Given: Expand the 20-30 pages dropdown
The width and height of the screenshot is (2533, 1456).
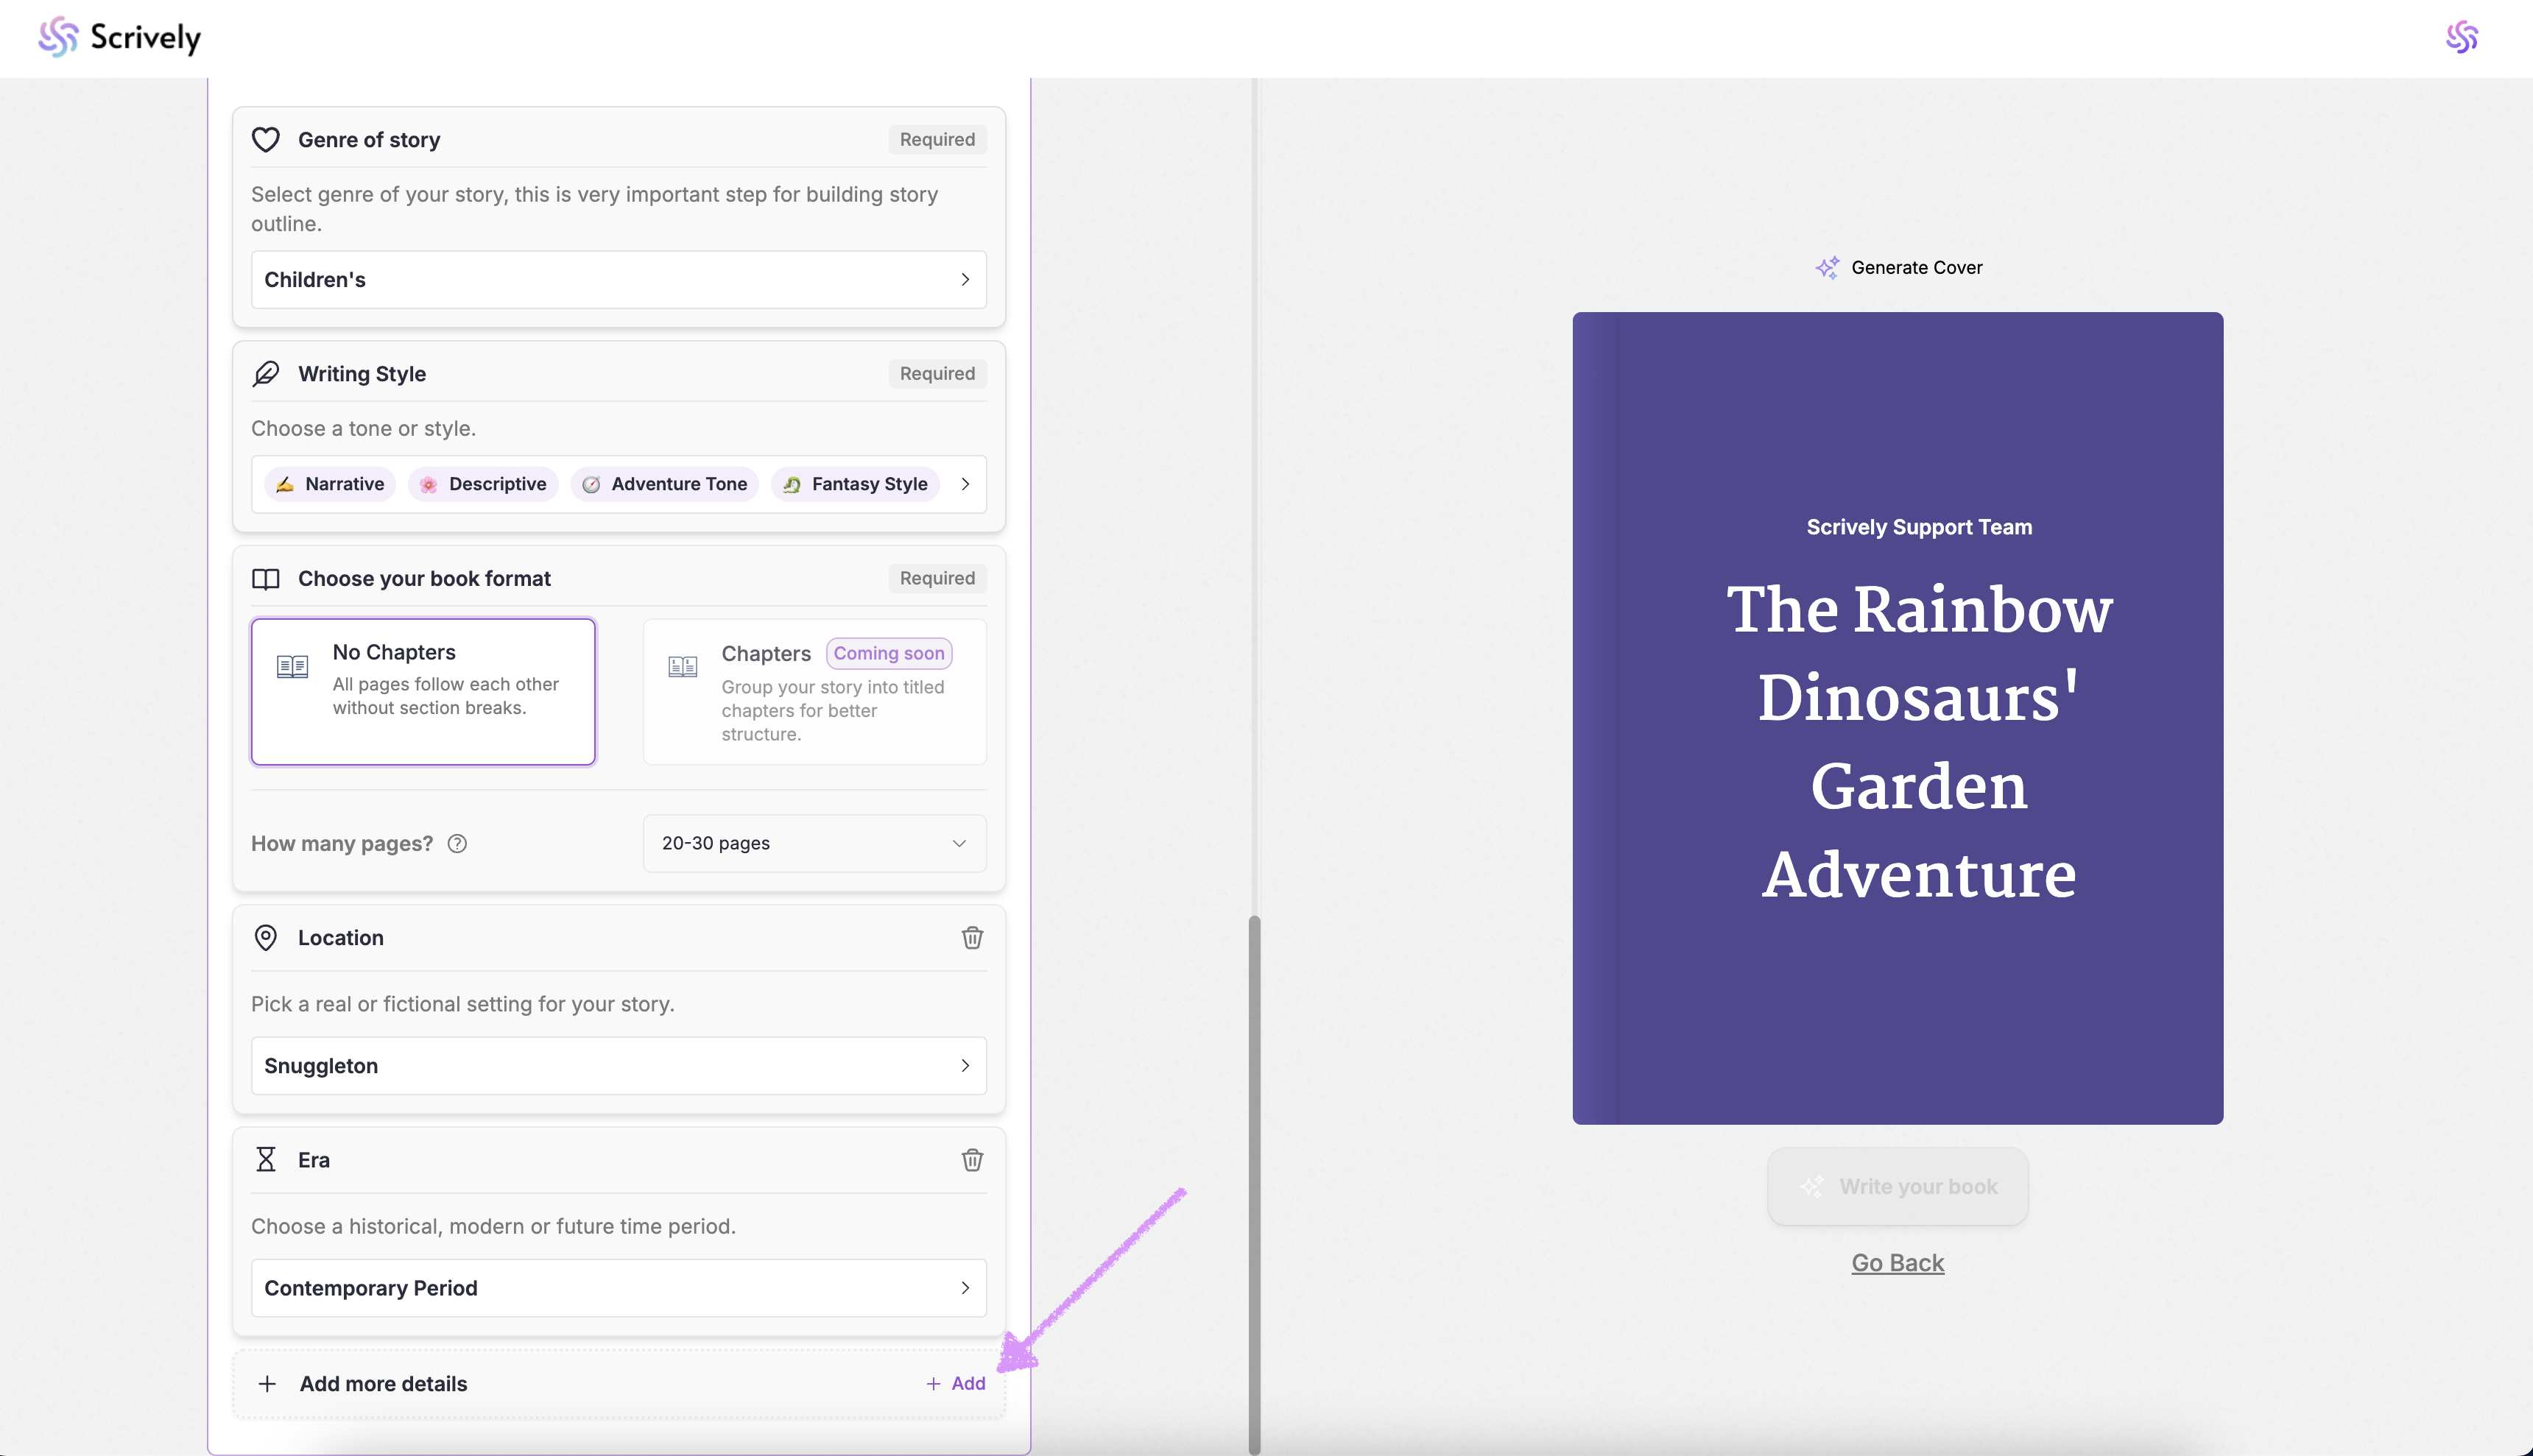Looking at the screenshot, I should 814,844.
